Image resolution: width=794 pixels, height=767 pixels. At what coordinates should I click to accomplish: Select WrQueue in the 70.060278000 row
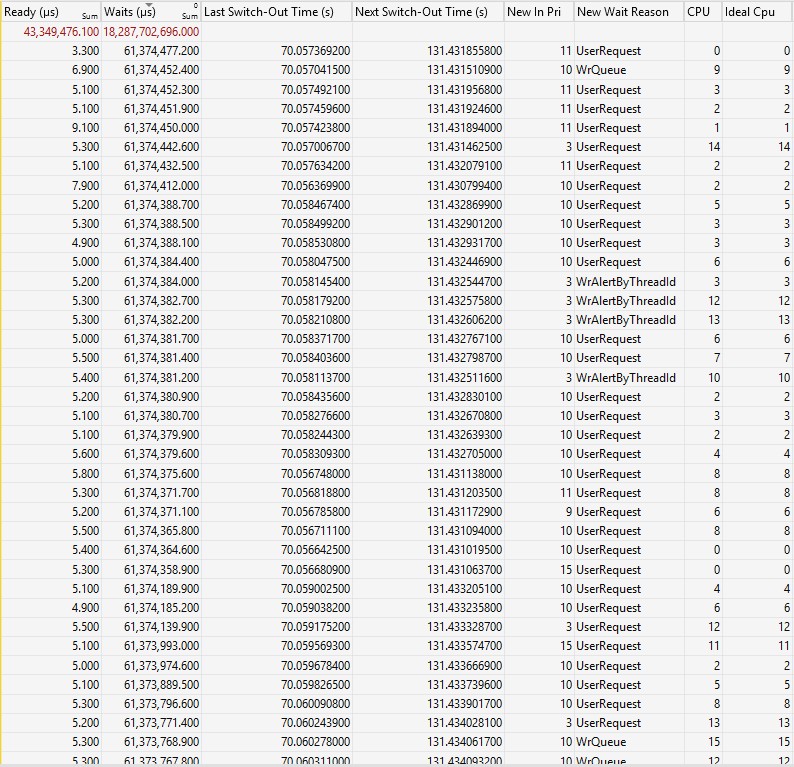pos(601,742)
